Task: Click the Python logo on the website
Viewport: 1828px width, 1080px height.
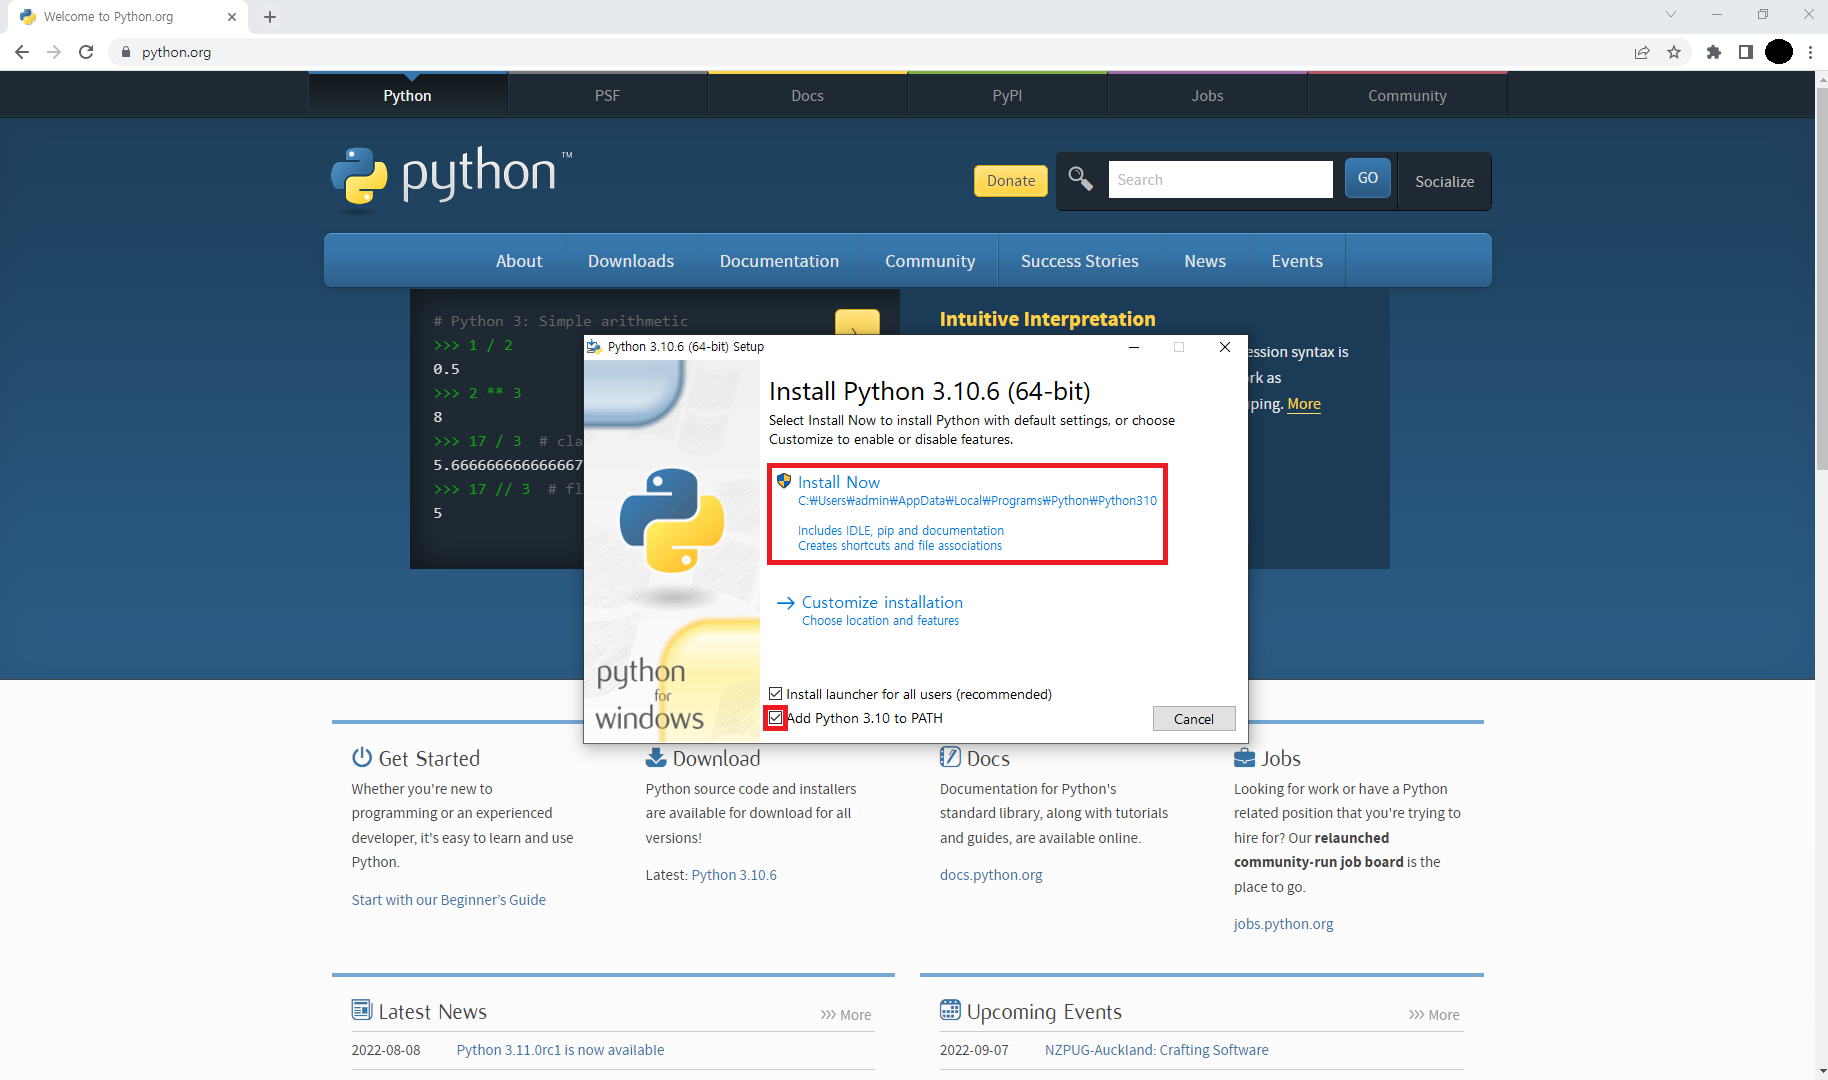Action: (x=452, y=178)
